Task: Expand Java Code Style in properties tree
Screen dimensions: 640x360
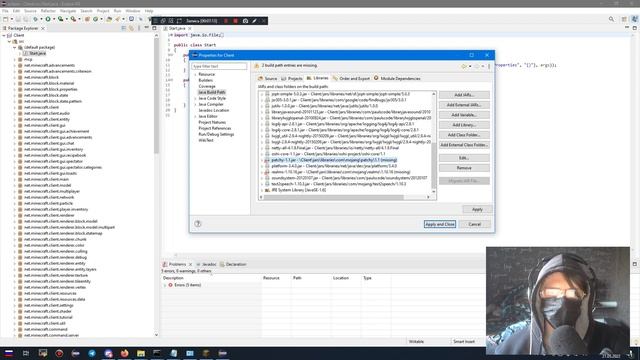Action: coord(196,98)
